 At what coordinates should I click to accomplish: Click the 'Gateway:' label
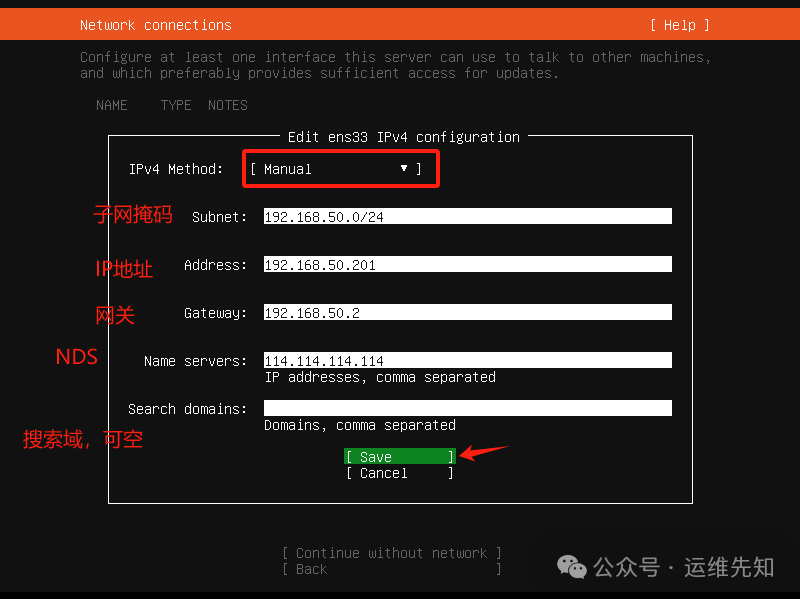[x=215, y=313]
